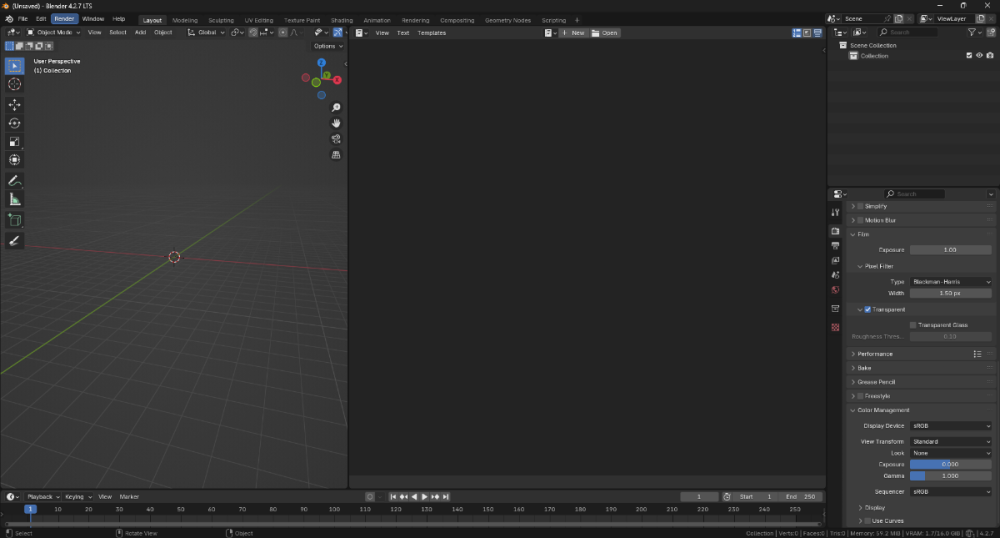Click Open in the text editor
Image resolution: width=1000 pixels, height=538 pixels.
tap(605, 33)
